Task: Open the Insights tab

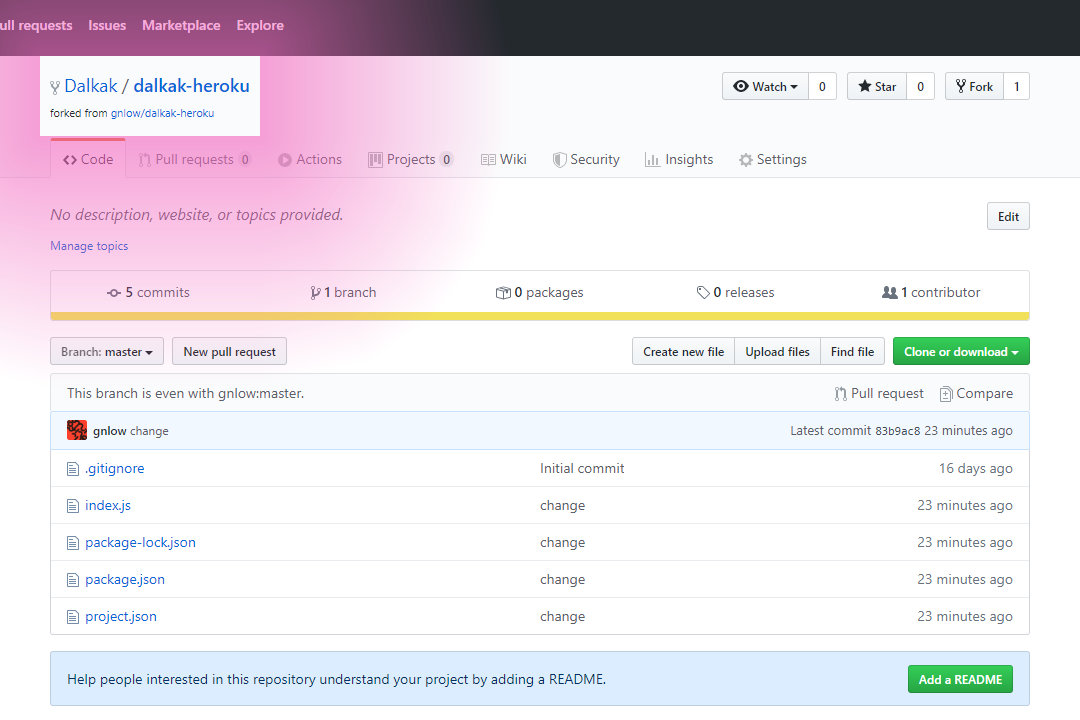Action: (x=679, y=159)
